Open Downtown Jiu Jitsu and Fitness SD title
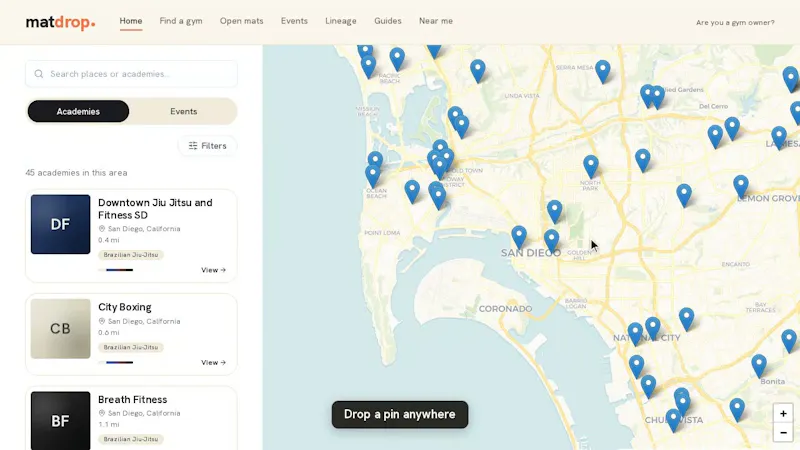This screenshot has width=800, height=450. coord(155,209)
